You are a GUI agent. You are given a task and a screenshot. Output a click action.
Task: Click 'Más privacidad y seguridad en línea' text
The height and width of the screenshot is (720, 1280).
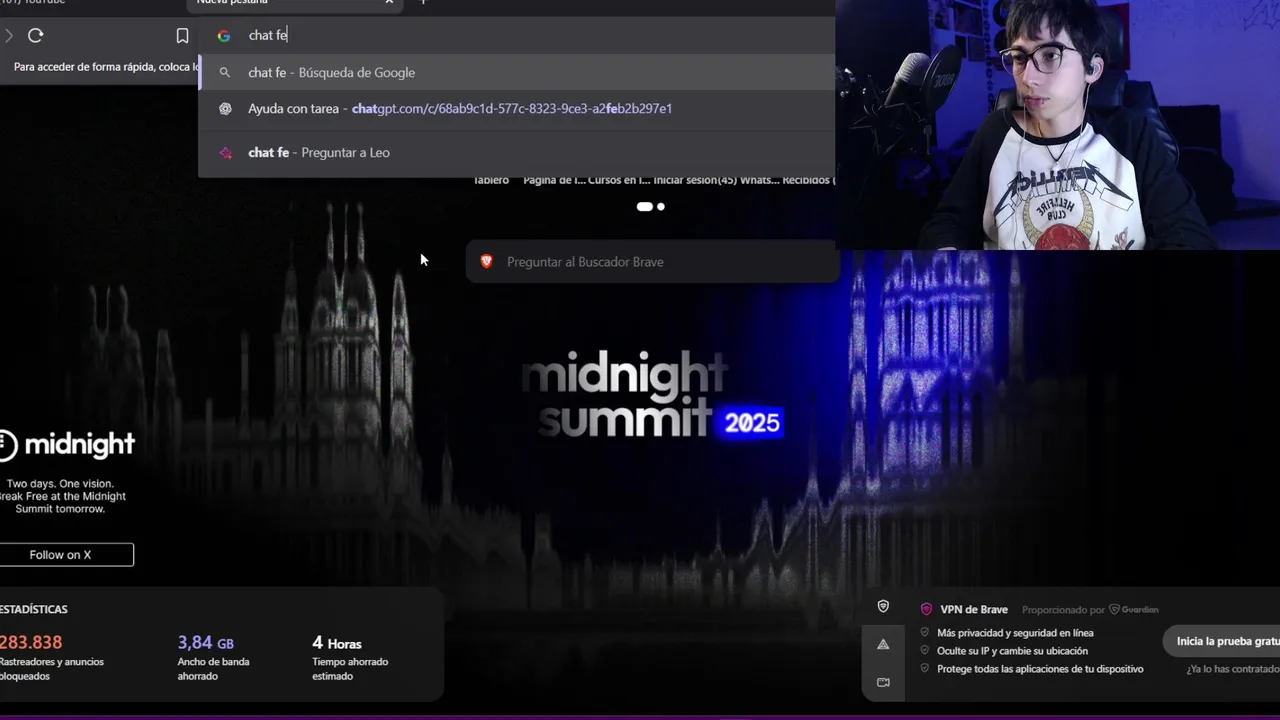click(1015, 633)
